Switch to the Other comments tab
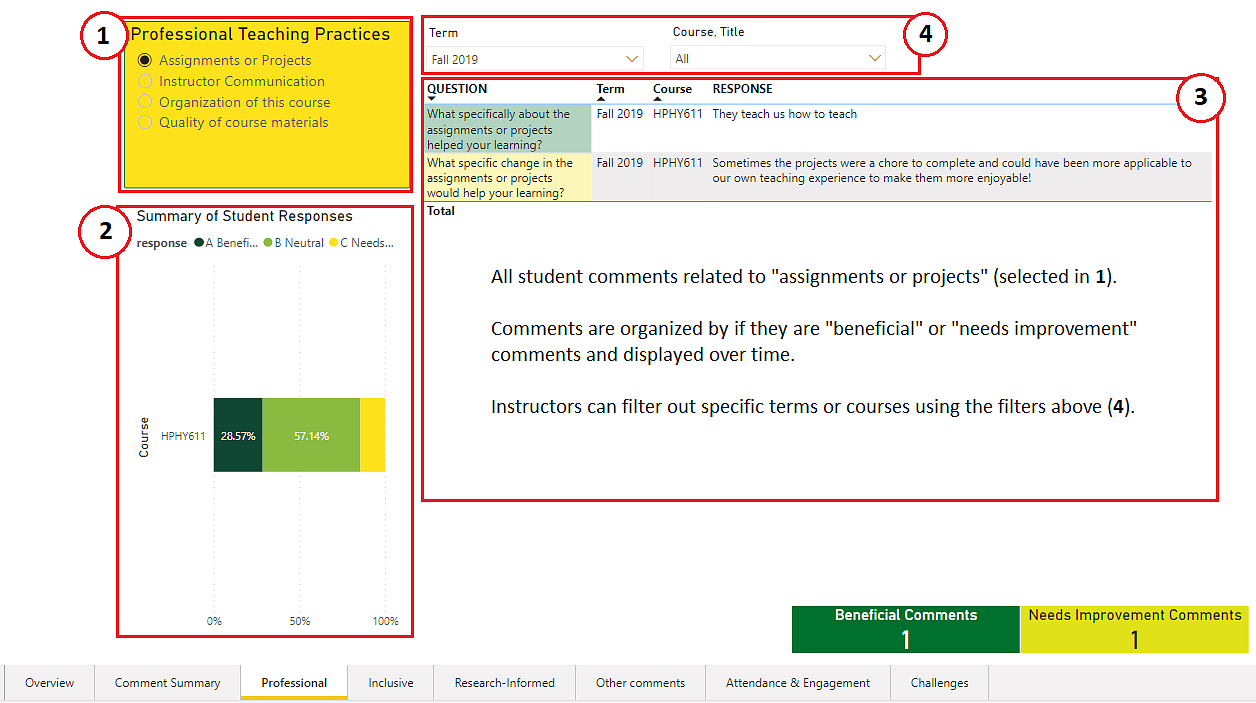This screenshot has height=703, width=1256. coord(640,683)
